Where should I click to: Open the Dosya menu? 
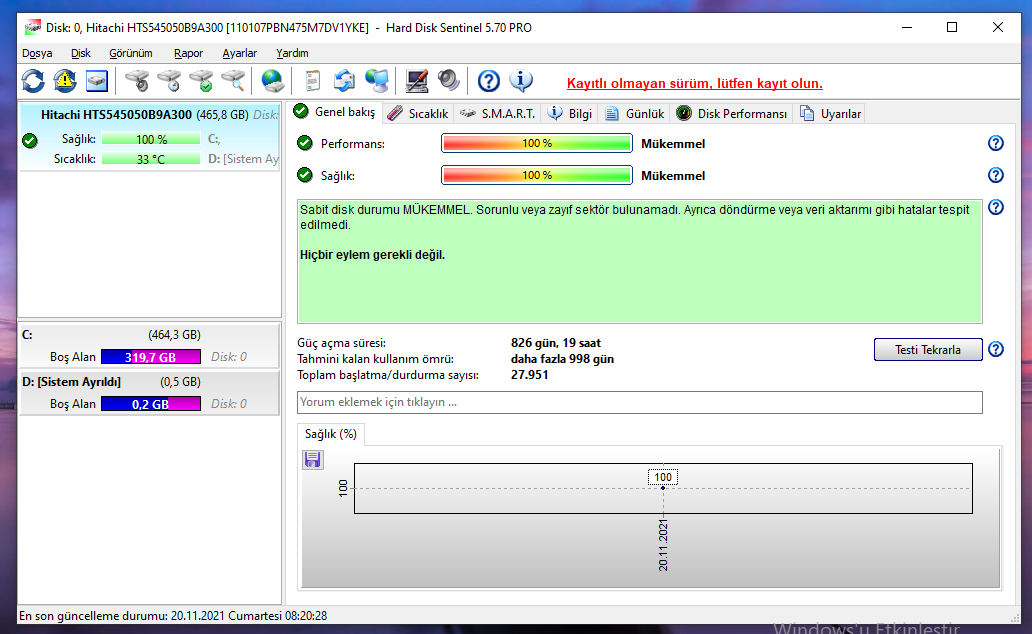[x=37, y=53]
